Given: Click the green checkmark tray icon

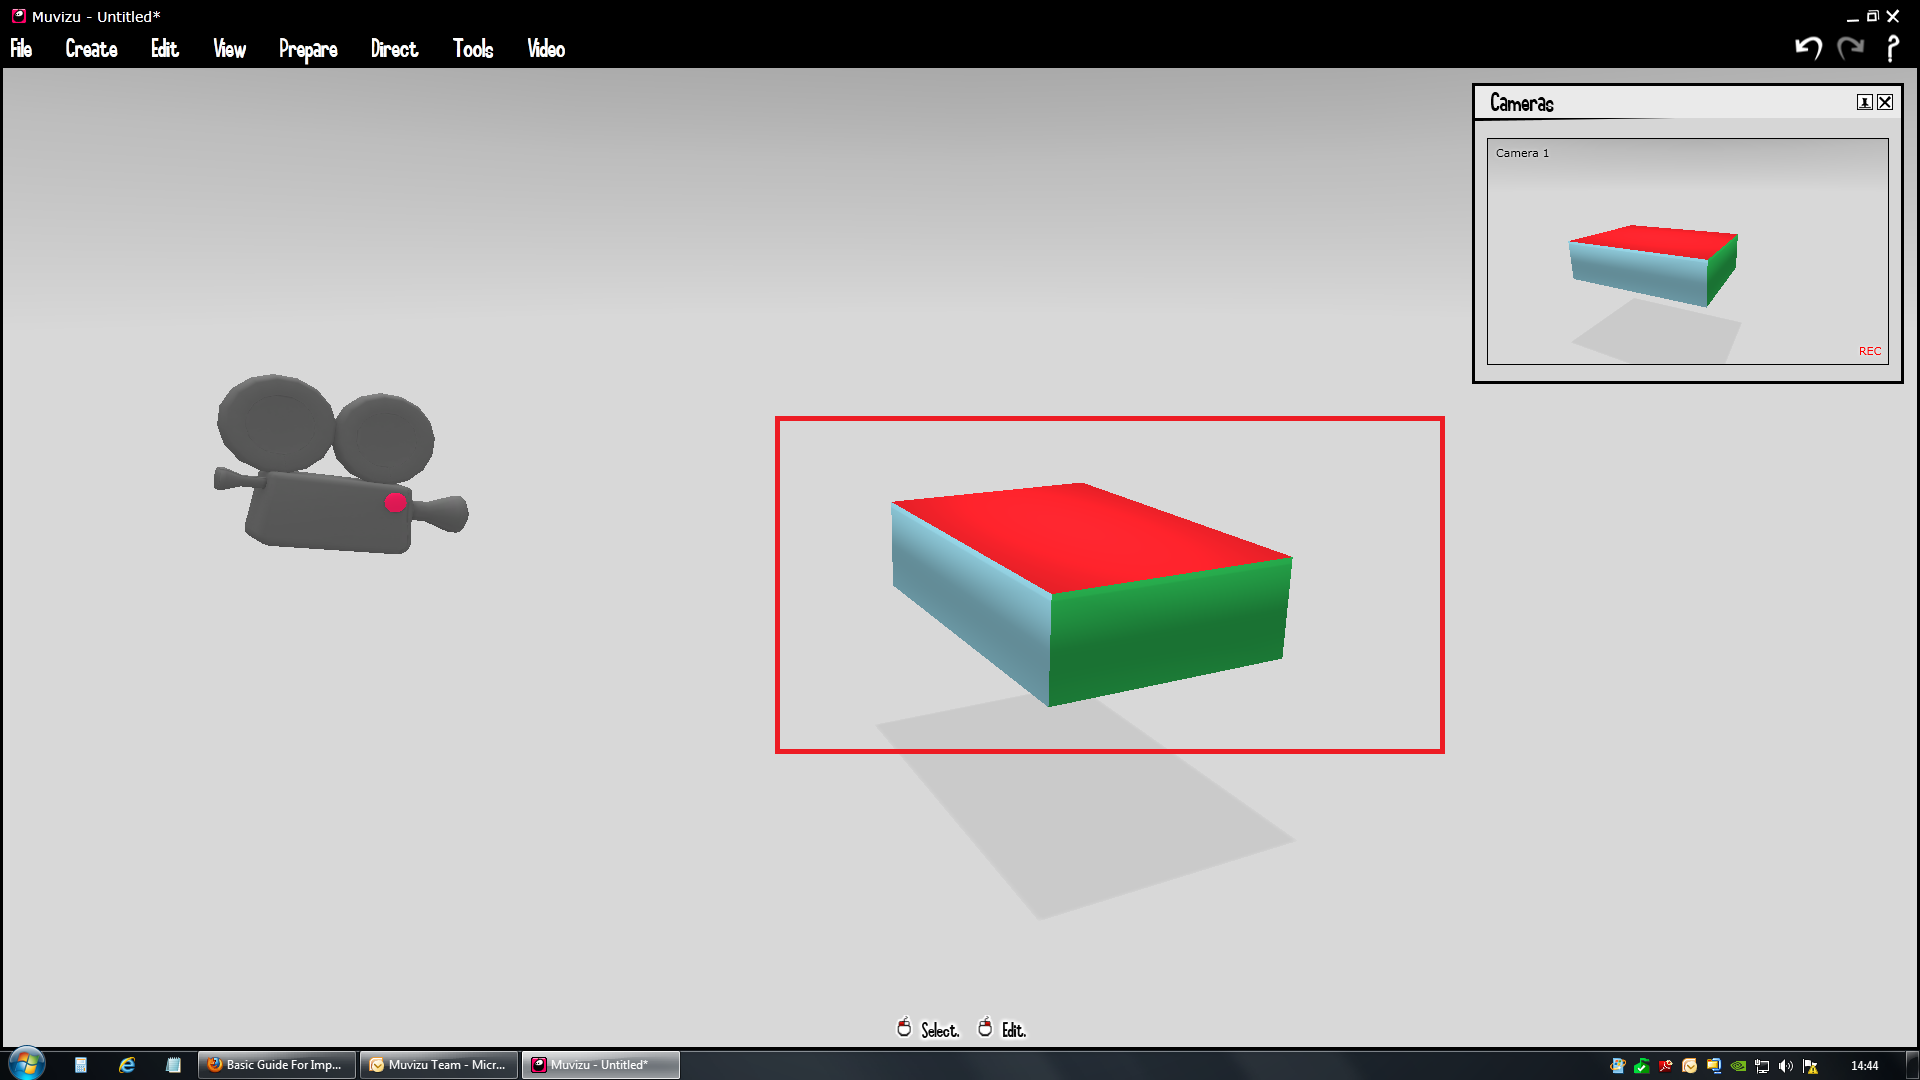Looking at the screenshot, I should coord(1641,1066).
